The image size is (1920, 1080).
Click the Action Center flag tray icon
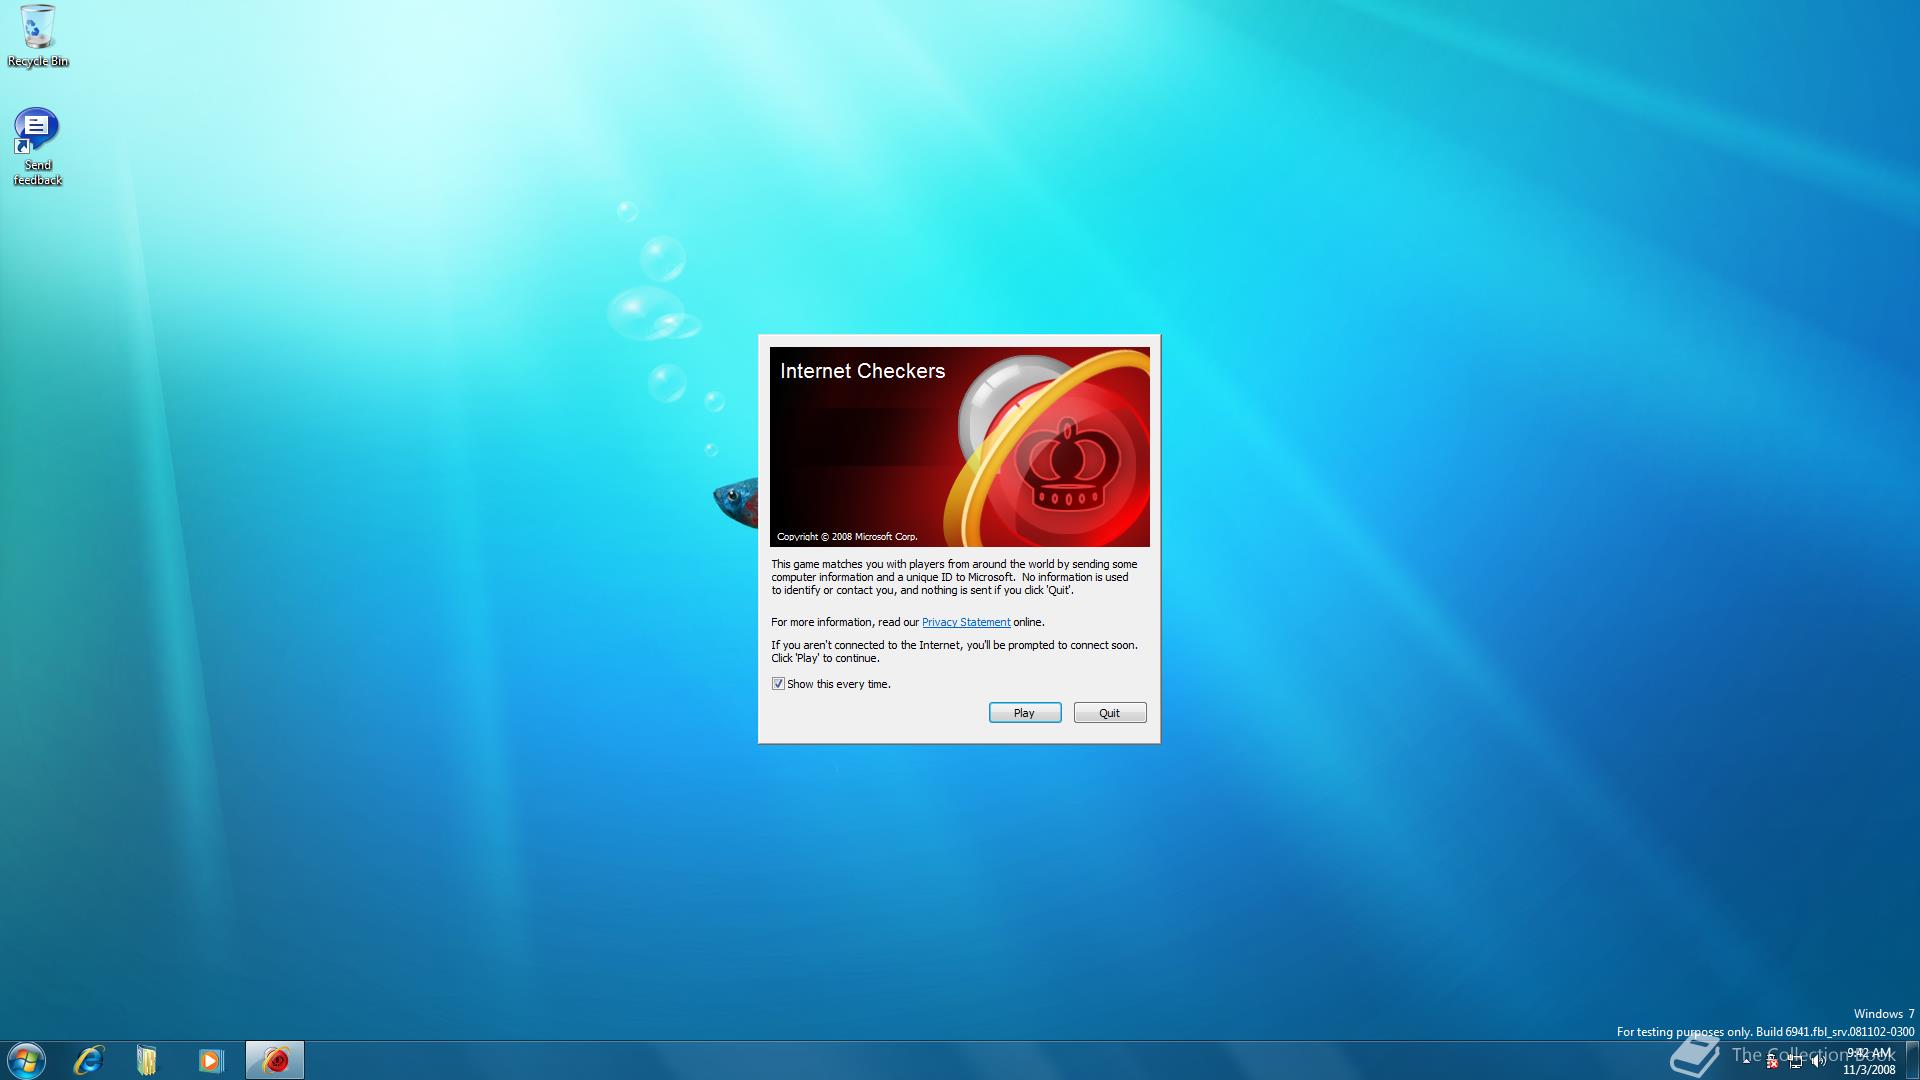click(1772, 1062)
